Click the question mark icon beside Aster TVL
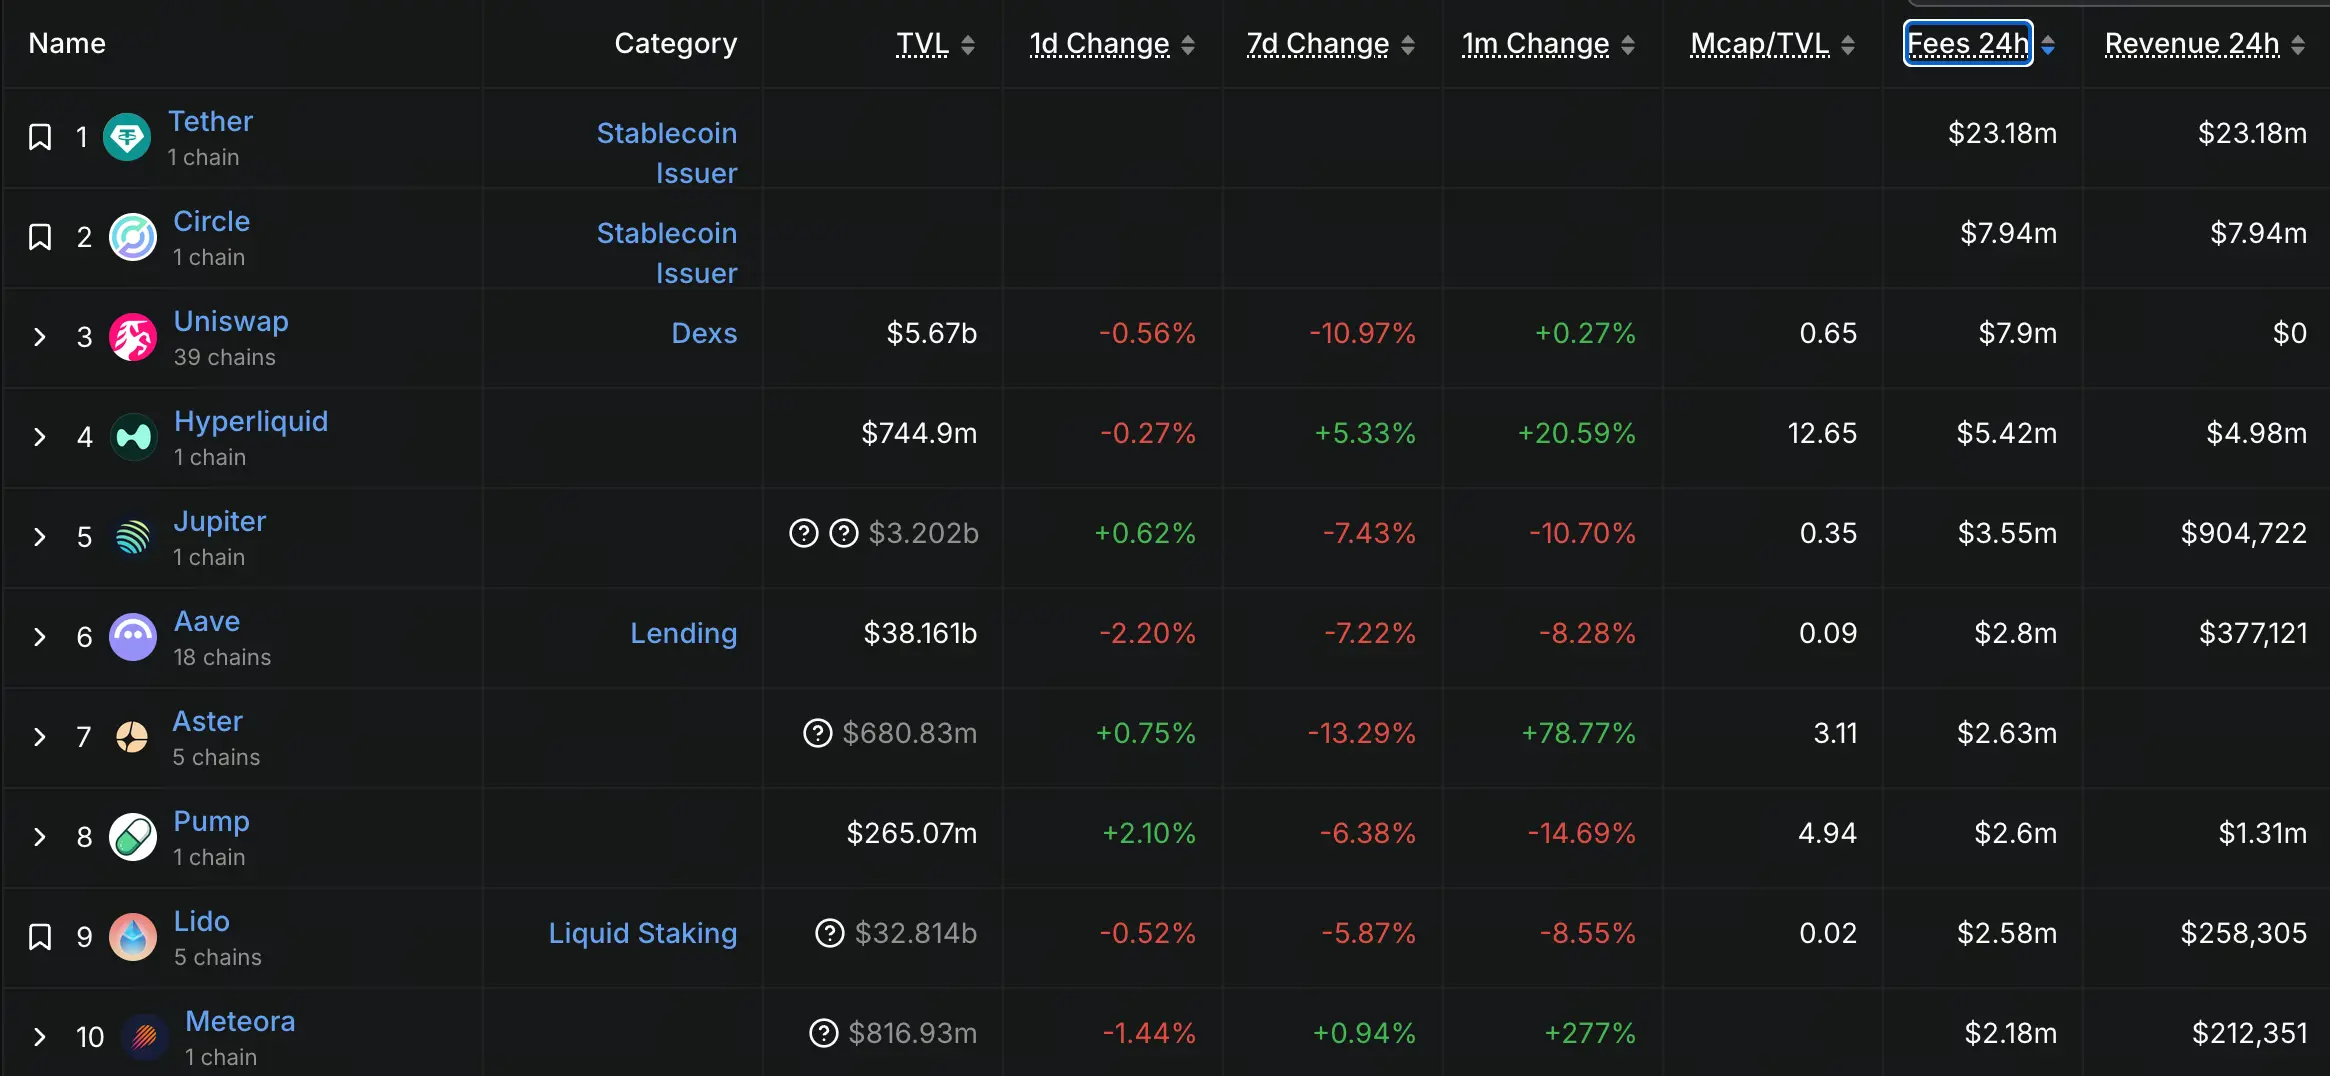The image size is (2330, 1076). point(818,733)
